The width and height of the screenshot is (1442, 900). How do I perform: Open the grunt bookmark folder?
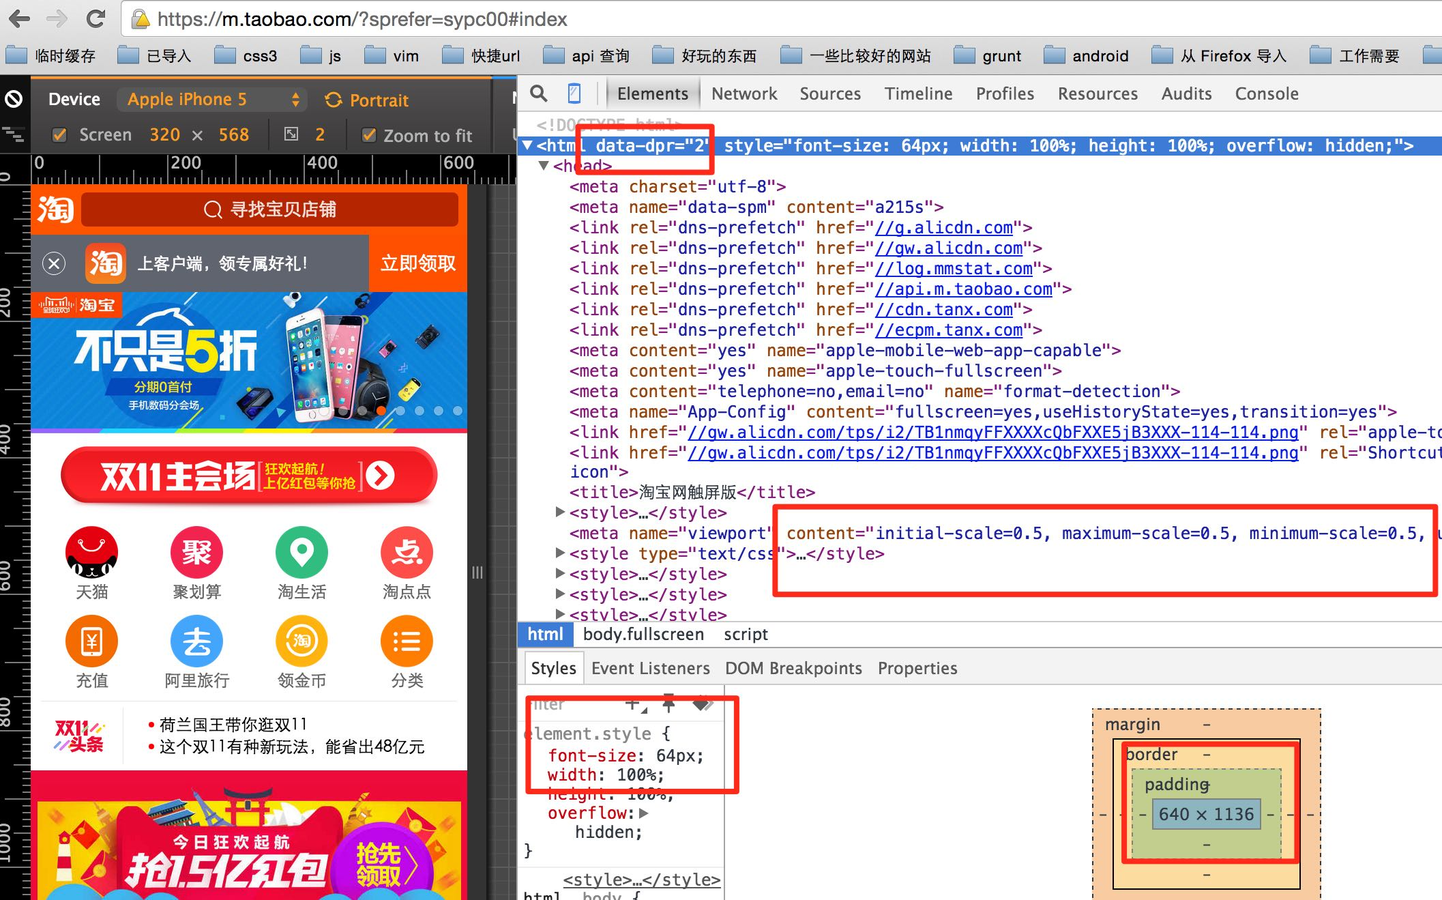(x=987, y=56)
